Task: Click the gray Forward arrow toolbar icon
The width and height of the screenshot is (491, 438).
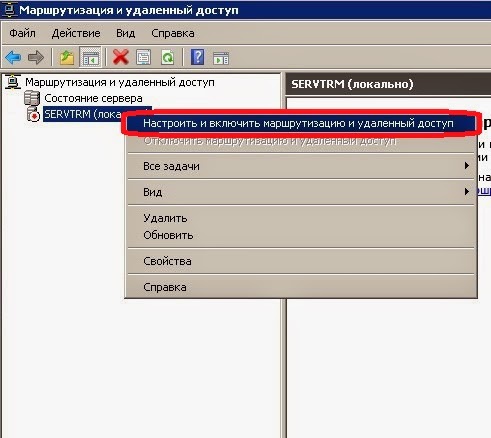Action: [36, 58]
